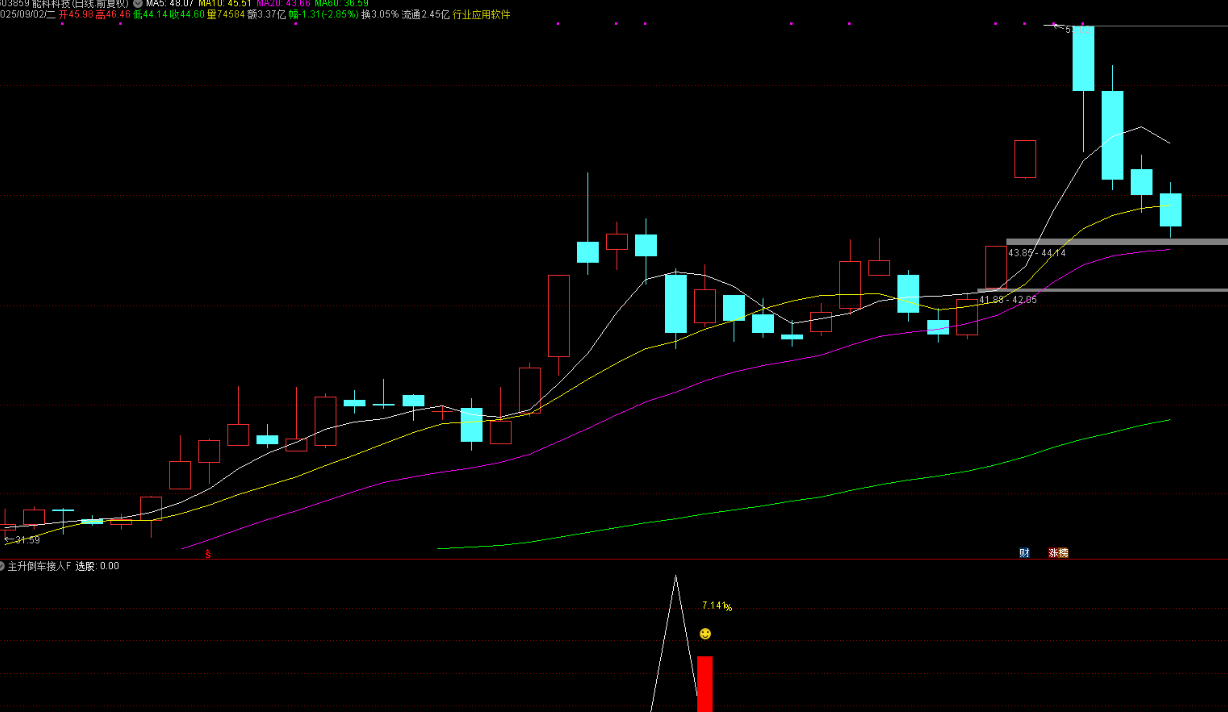
Task: Click the last cyan candlestick on the right
Action: point(1170,209)
